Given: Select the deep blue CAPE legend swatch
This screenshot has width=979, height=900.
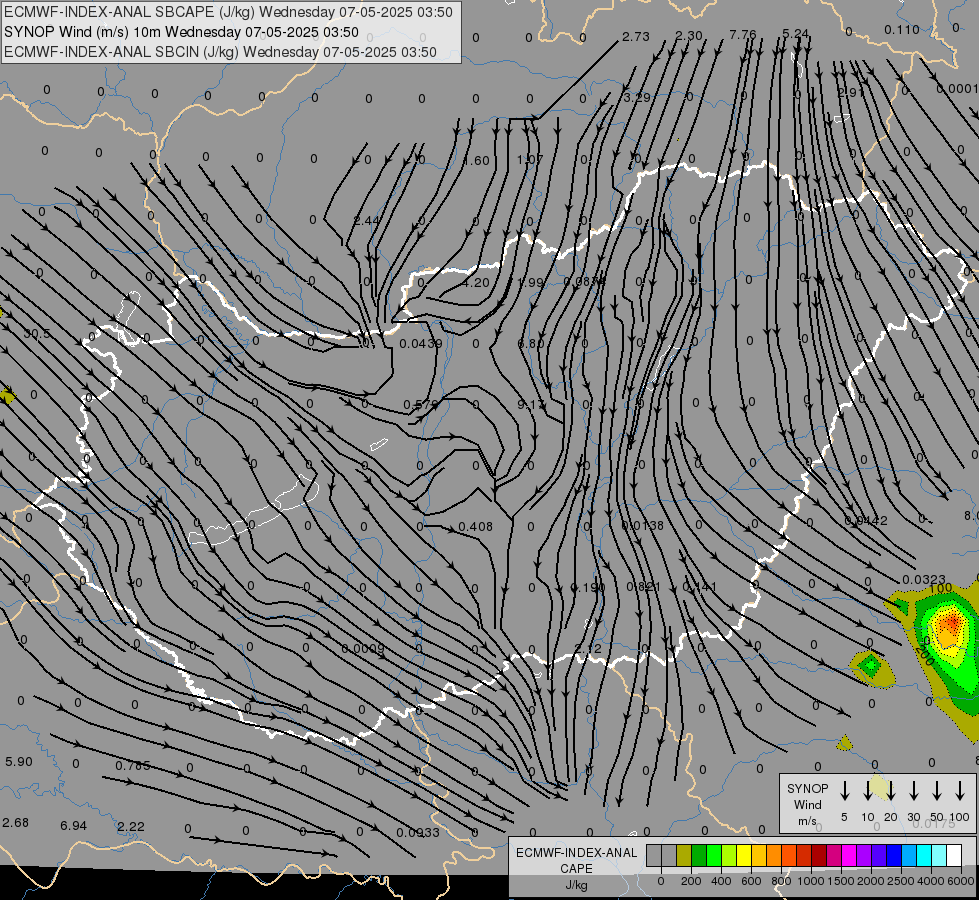Looking at the screenshot, I should click(x=893, y=855).
